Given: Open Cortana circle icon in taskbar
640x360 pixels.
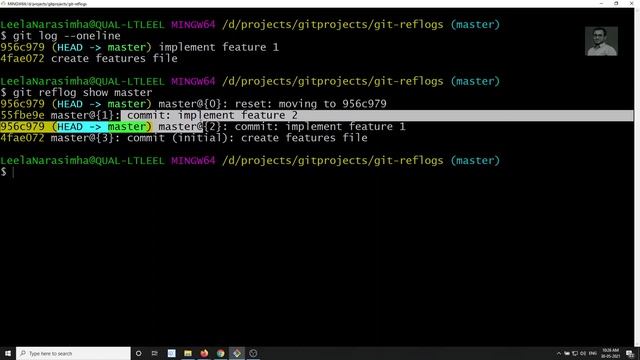Looking at the screenshot, I should (x=138, y=353).
